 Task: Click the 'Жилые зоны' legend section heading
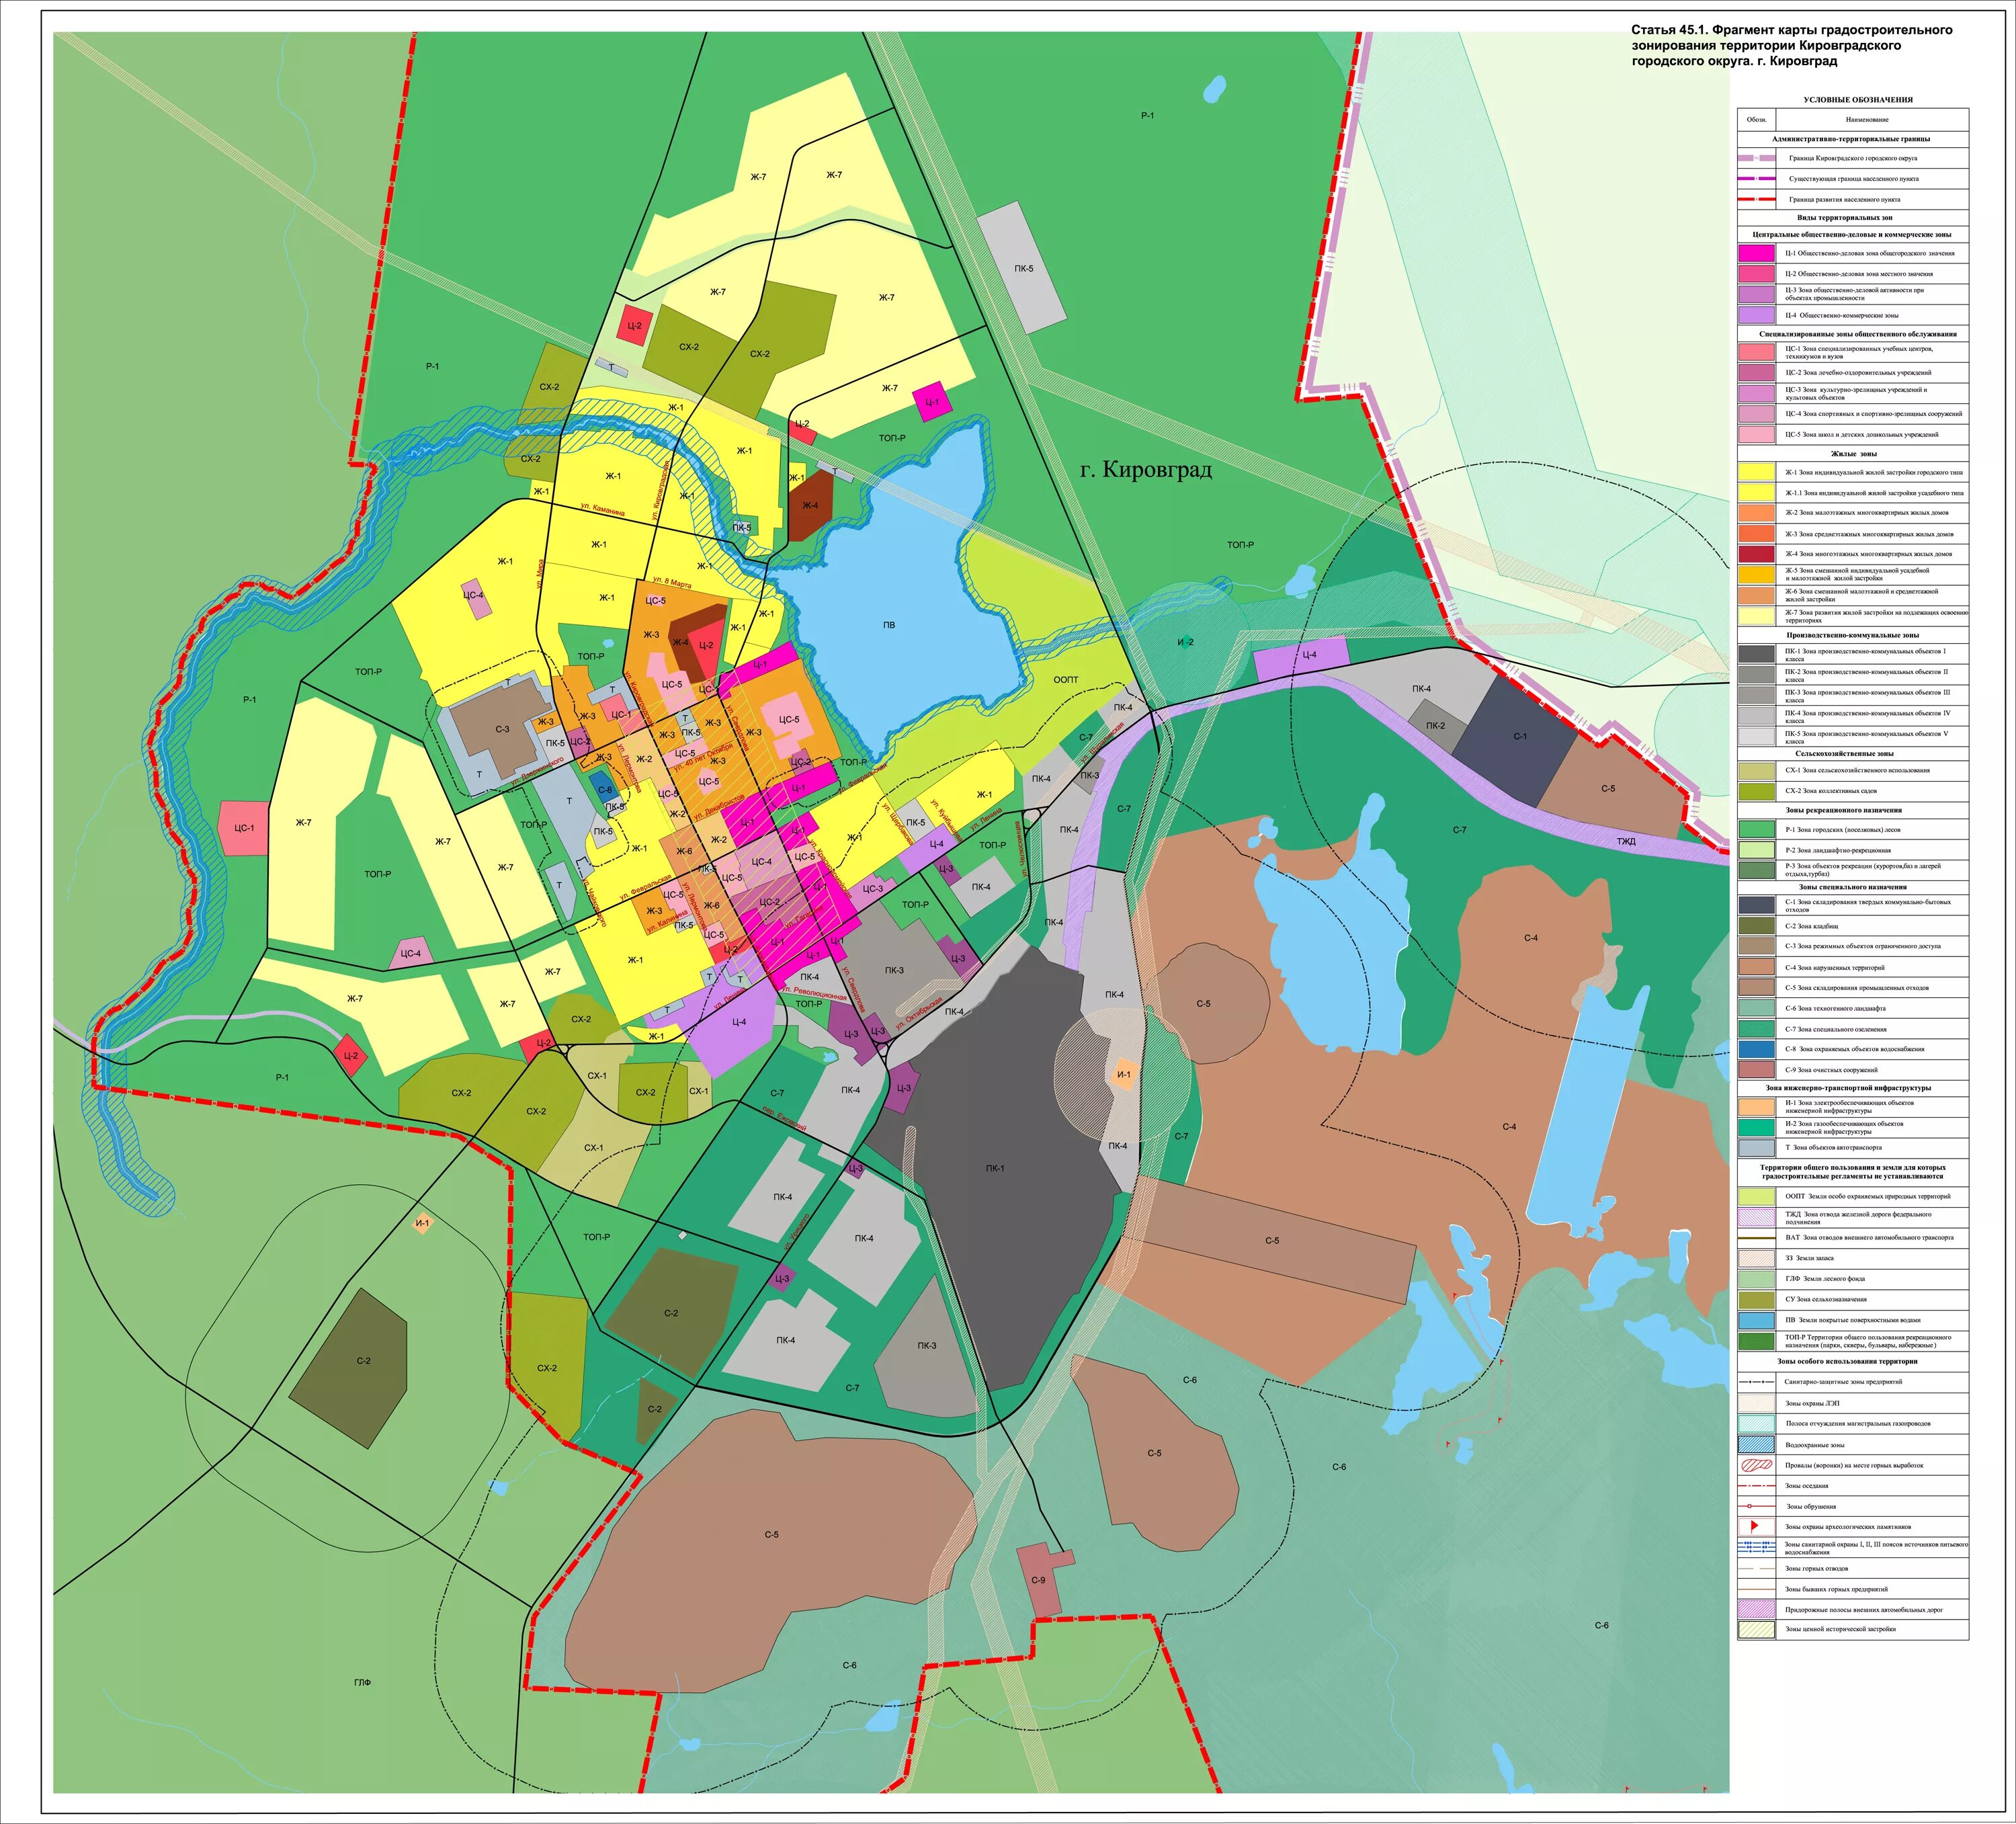point(1853,454)
